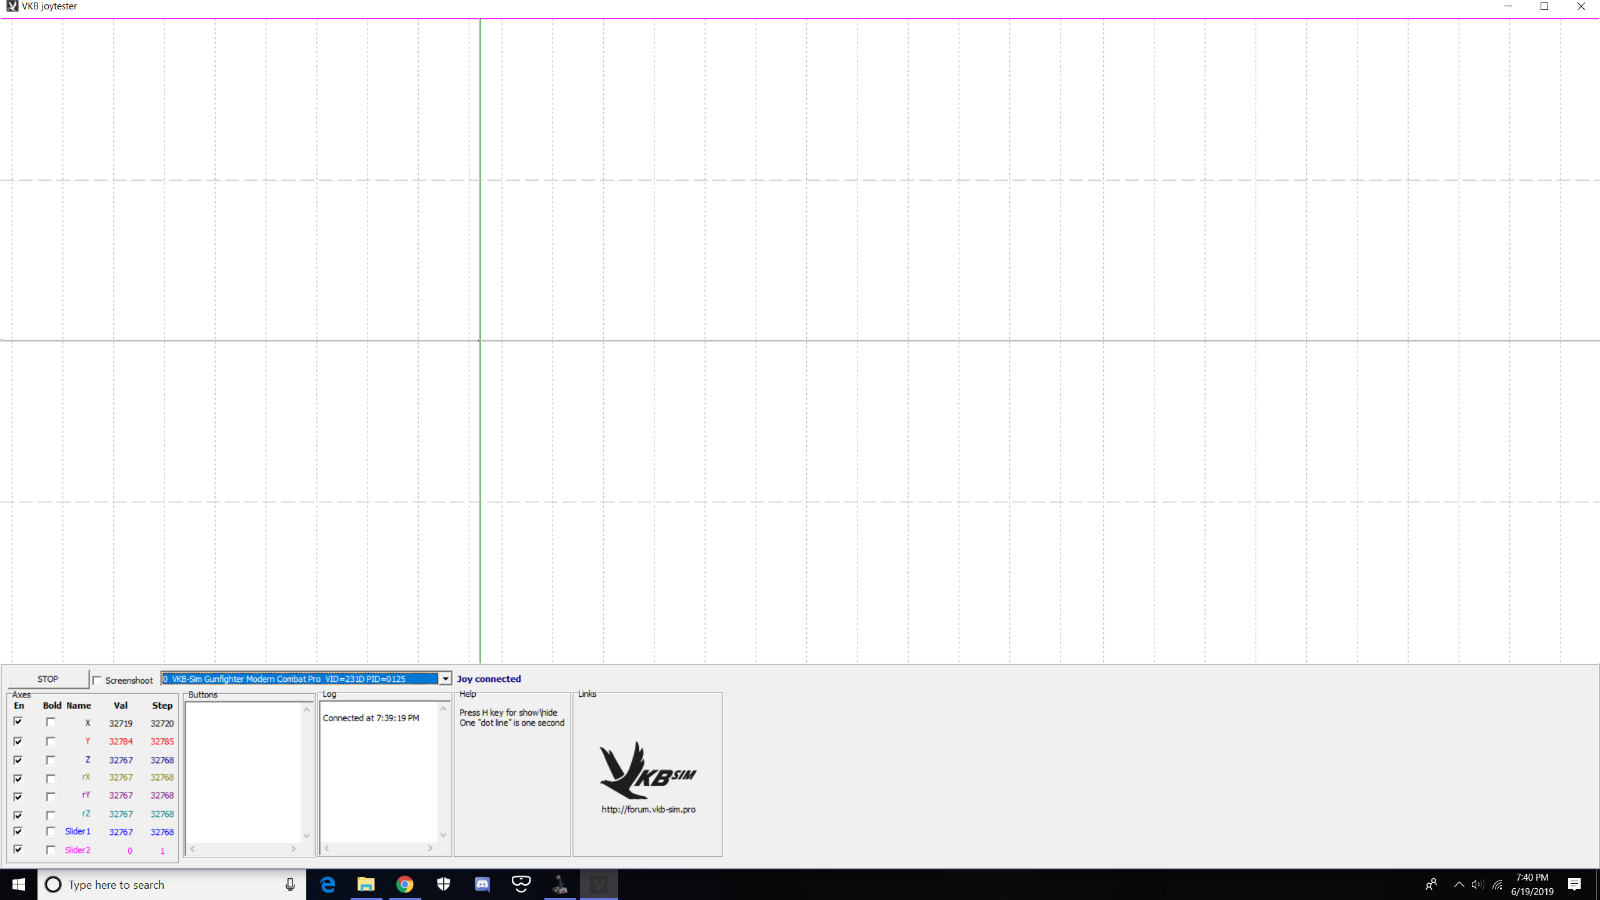
Task: Open Windows Security shield in taskbar
Action: [444, 884]
